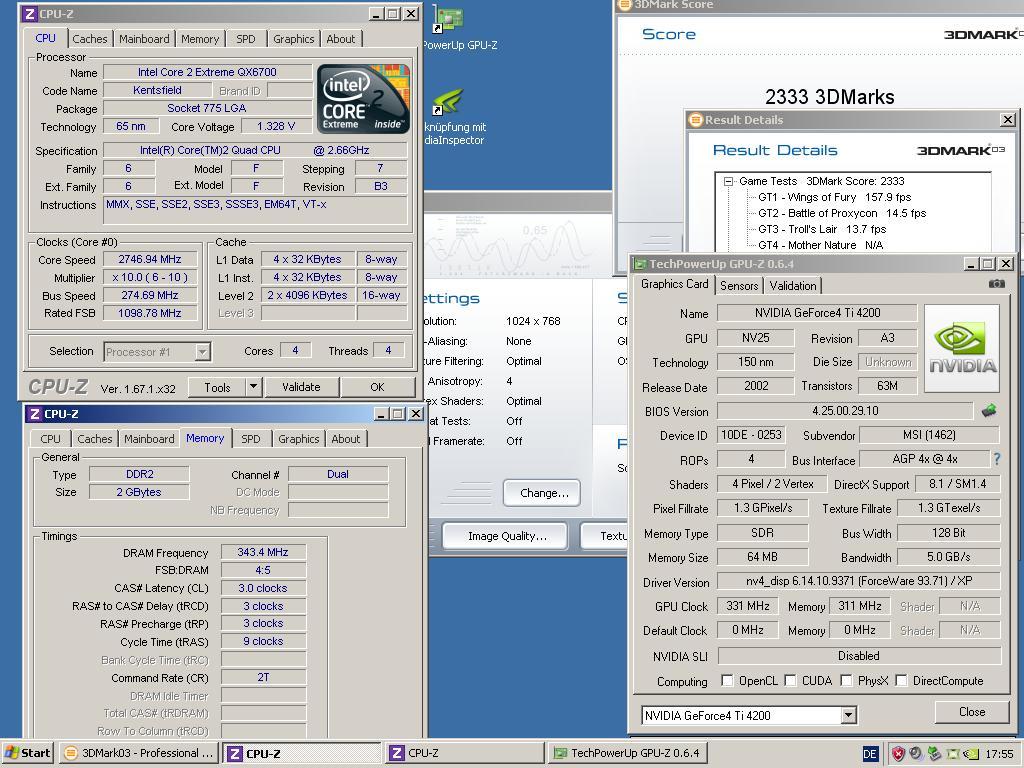Collapse the Game Tests tree node
Viewport: 1024px width, 768px height.
[x=728, y=182]
